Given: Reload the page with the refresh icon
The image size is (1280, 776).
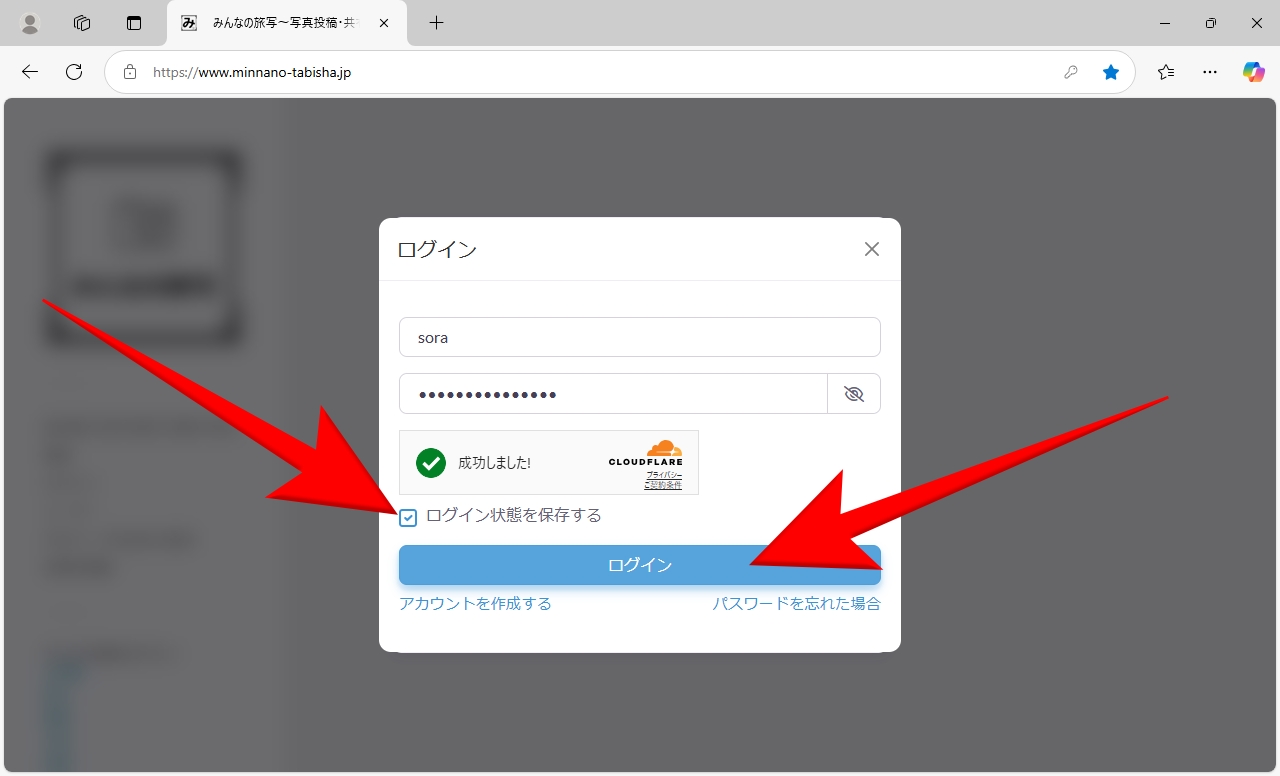Looking at the screenshot, I should coord(74,72).
